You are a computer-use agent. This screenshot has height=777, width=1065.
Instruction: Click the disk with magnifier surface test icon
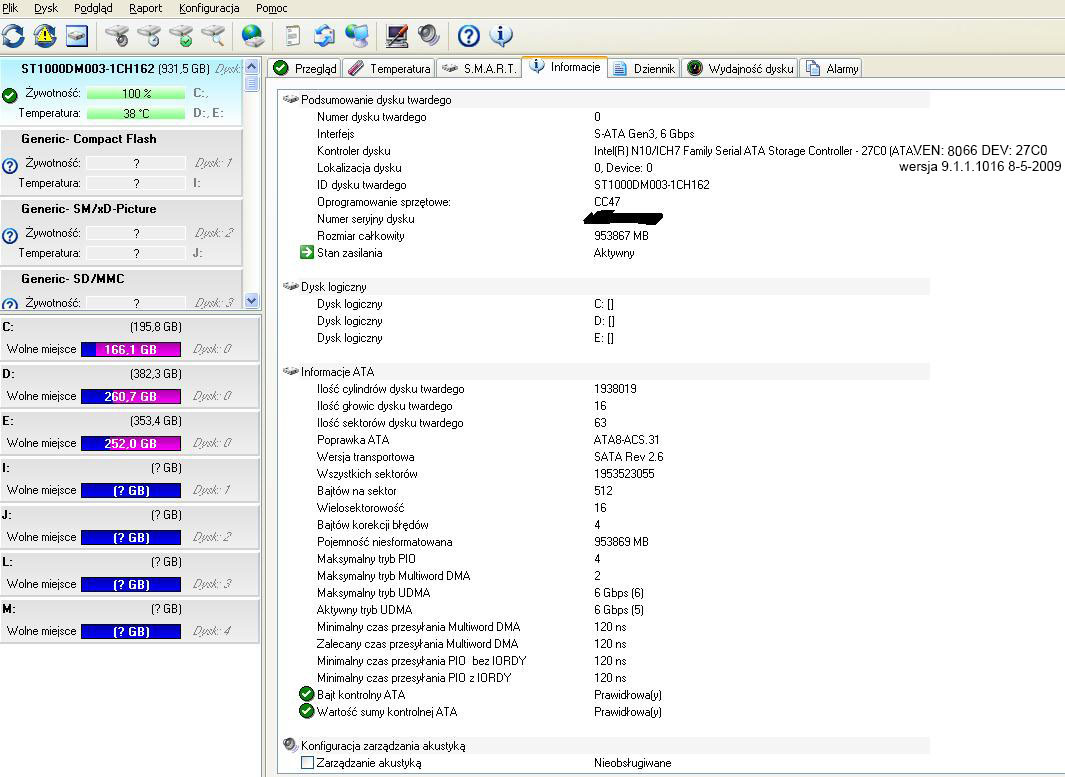213,36
